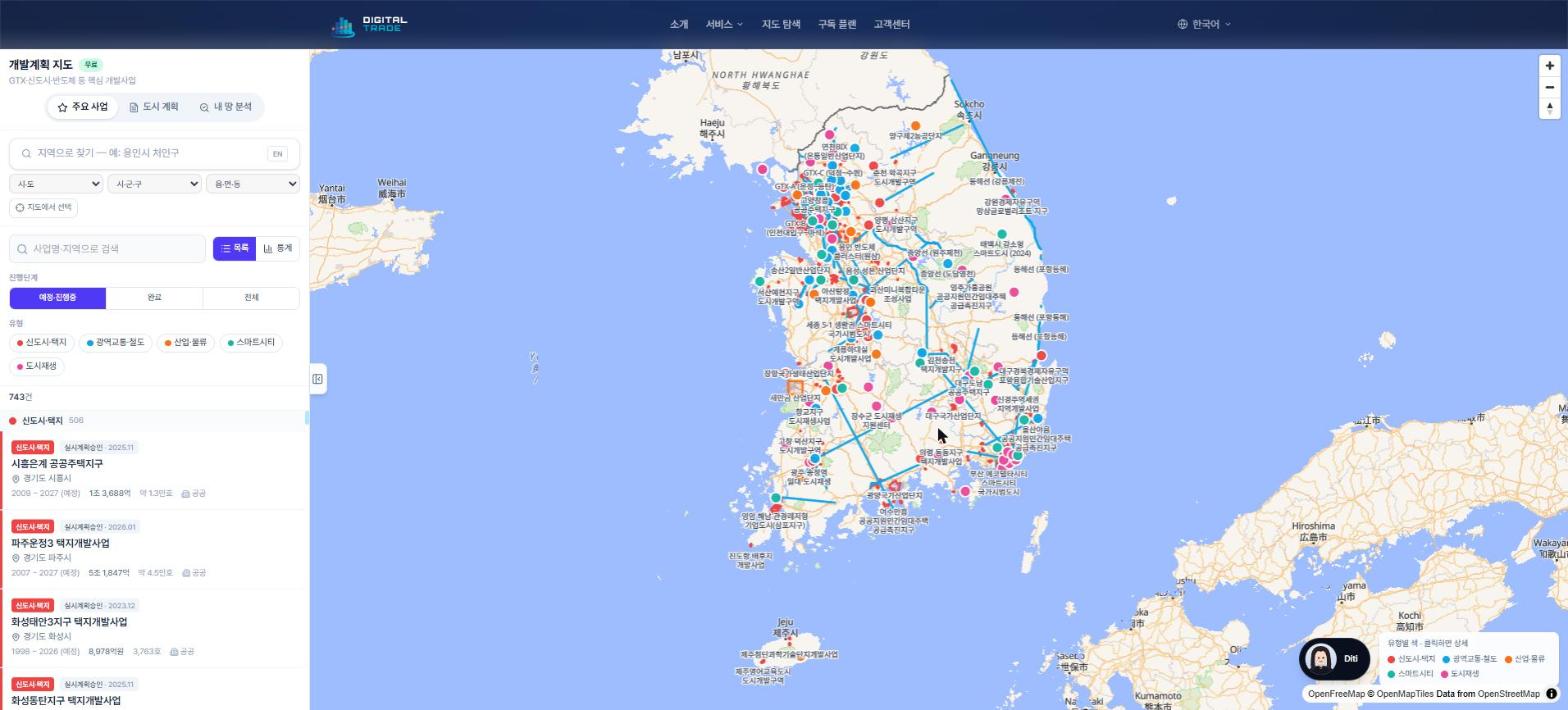The width and height of the screenshot is (1568, 710).
Task: Collapse the side panel with the toggle icon
Action: [x=317, y=379]
